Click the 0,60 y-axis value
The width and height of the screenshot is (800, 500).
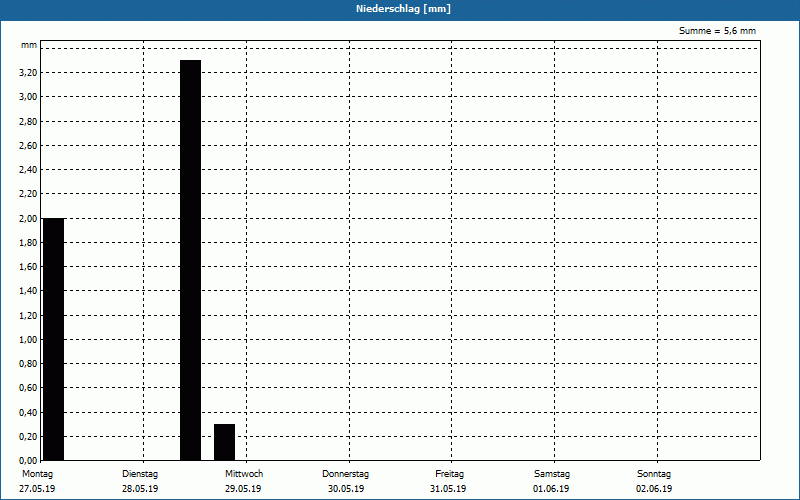coord(28,388)
